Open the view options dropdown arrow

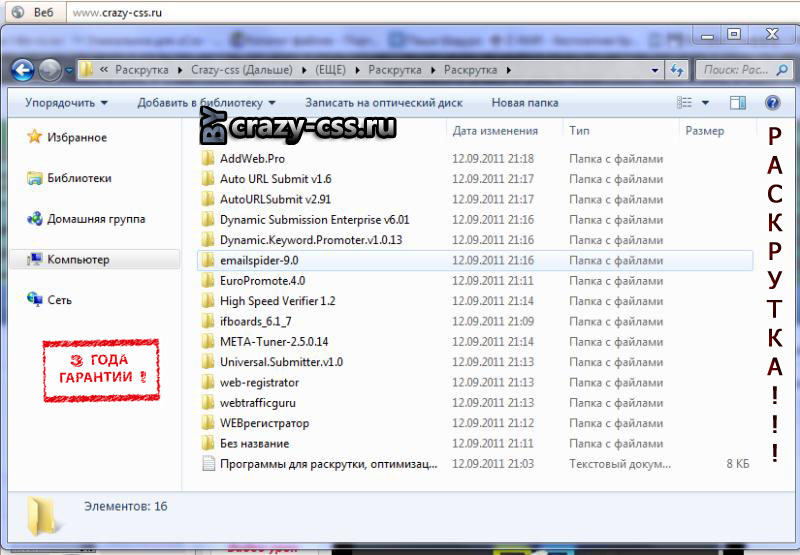coord(705,103)
